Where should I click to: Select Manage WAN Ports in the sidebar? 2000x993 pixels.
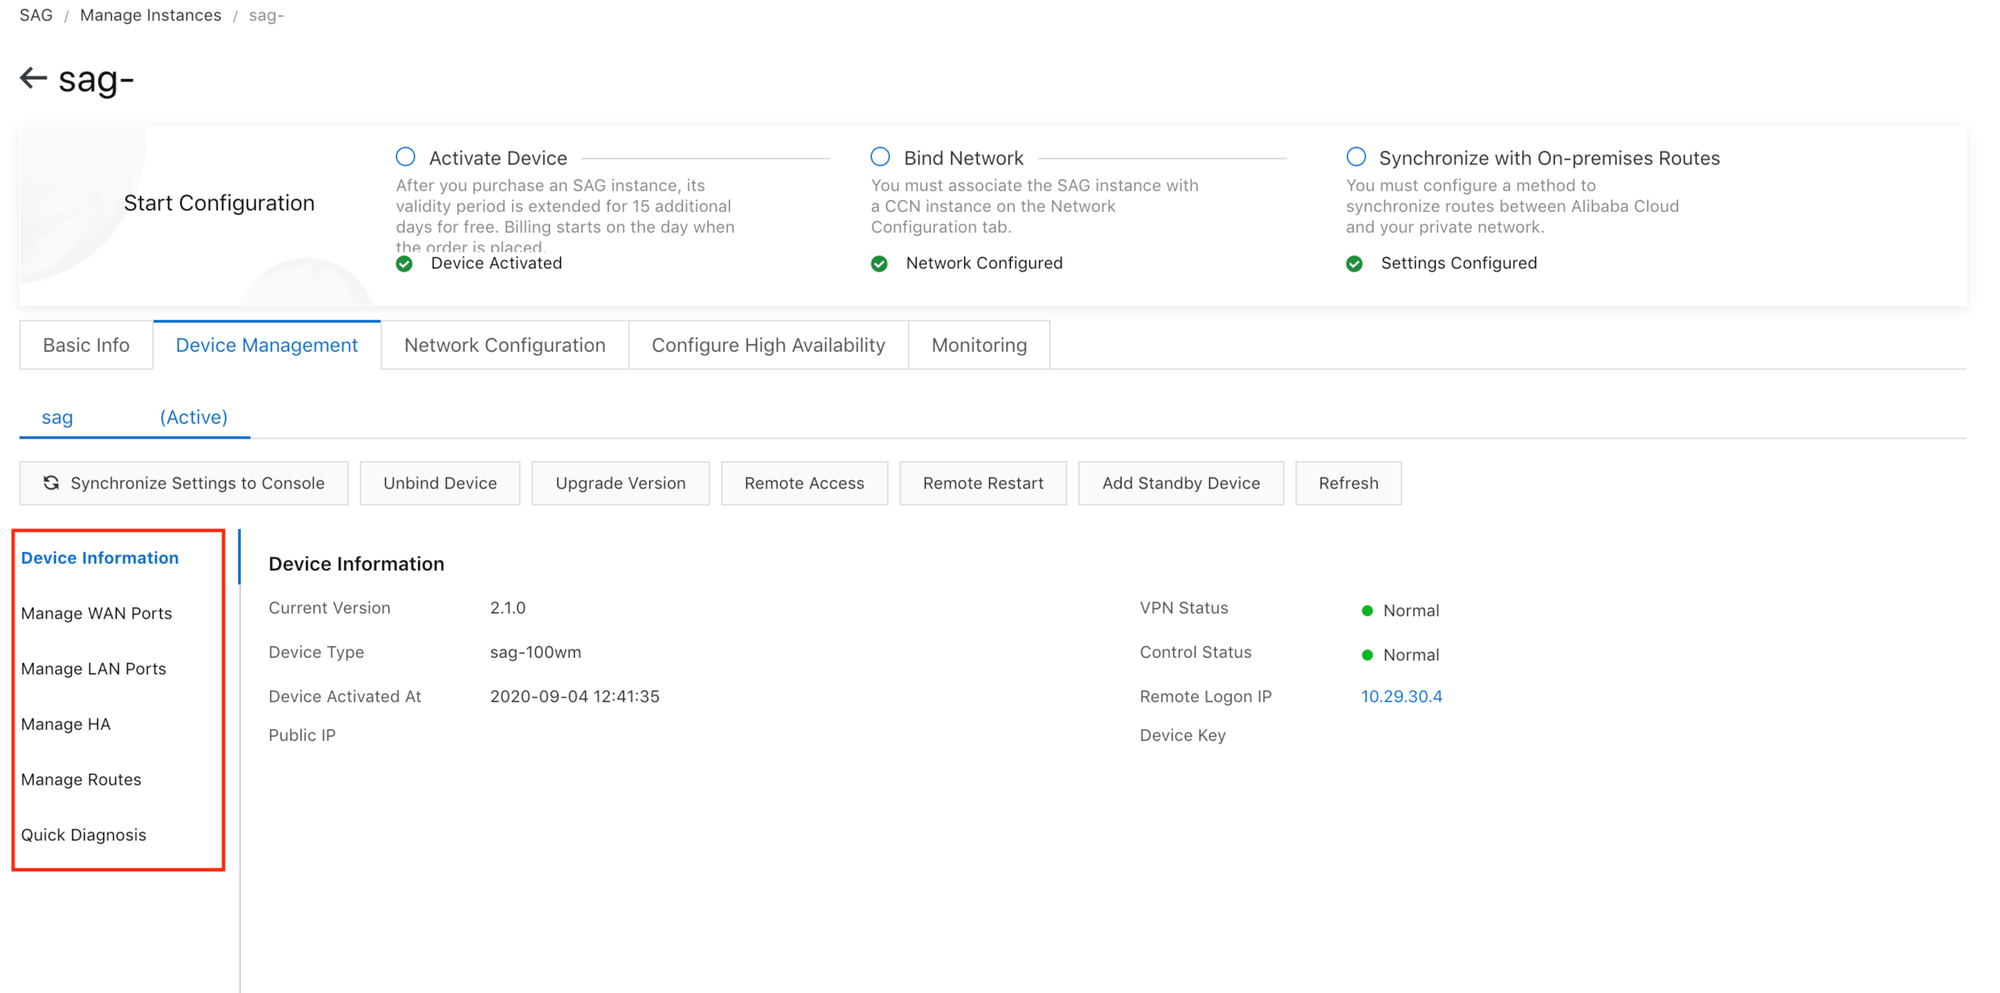click(96, 613)
